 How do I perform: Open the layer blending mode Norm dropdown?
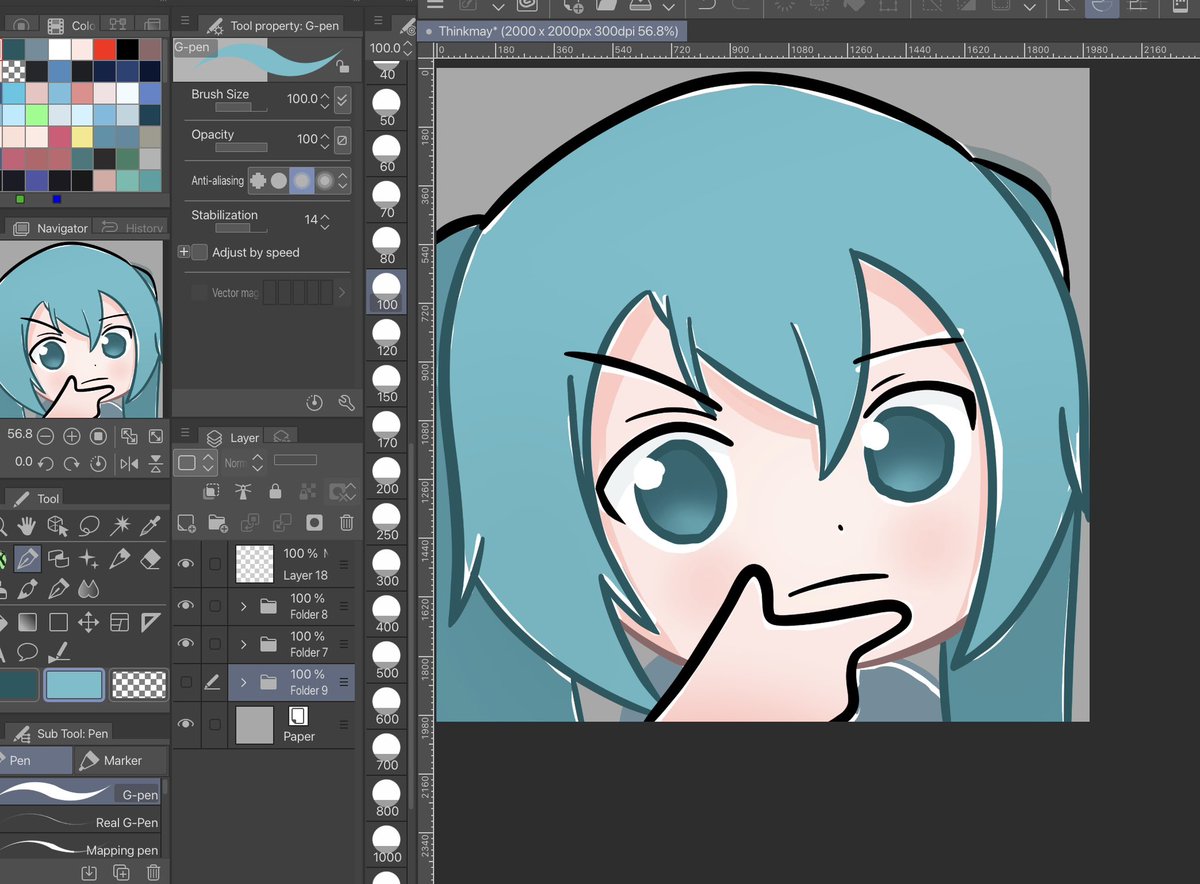coord(244,463)
